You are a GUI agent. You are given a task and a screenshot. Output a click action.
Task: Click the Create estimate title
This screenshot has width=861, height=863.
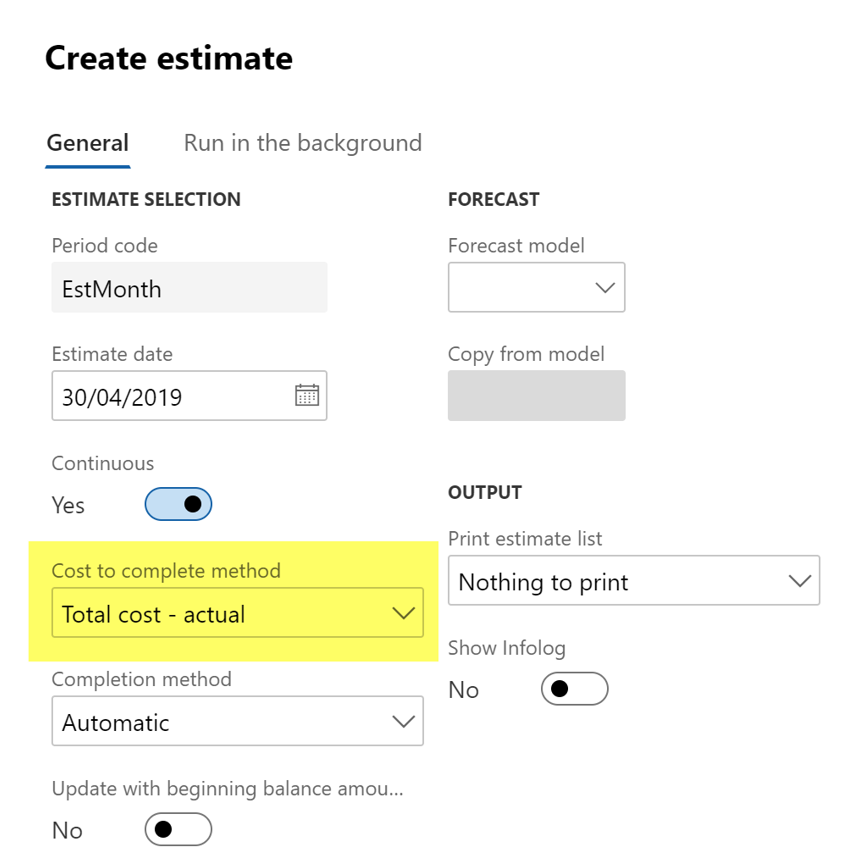169,58
